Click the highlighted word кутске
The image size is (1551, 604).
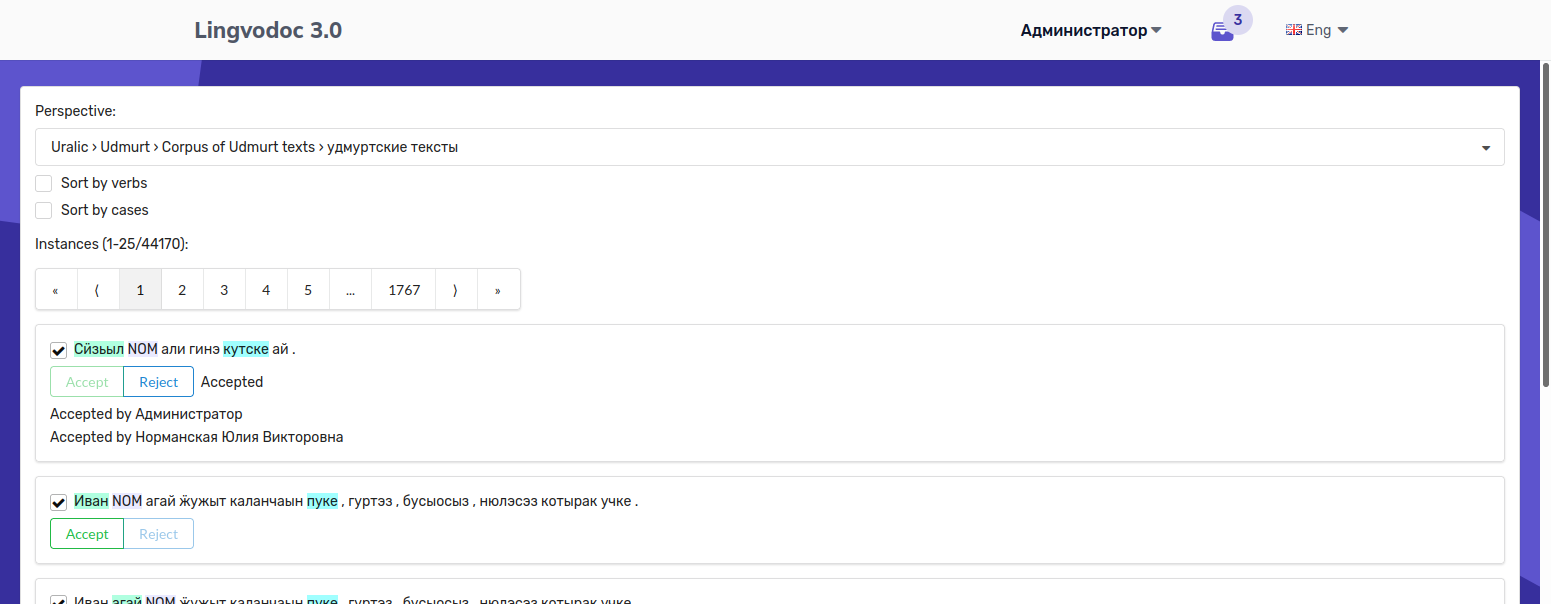point(245,348)
